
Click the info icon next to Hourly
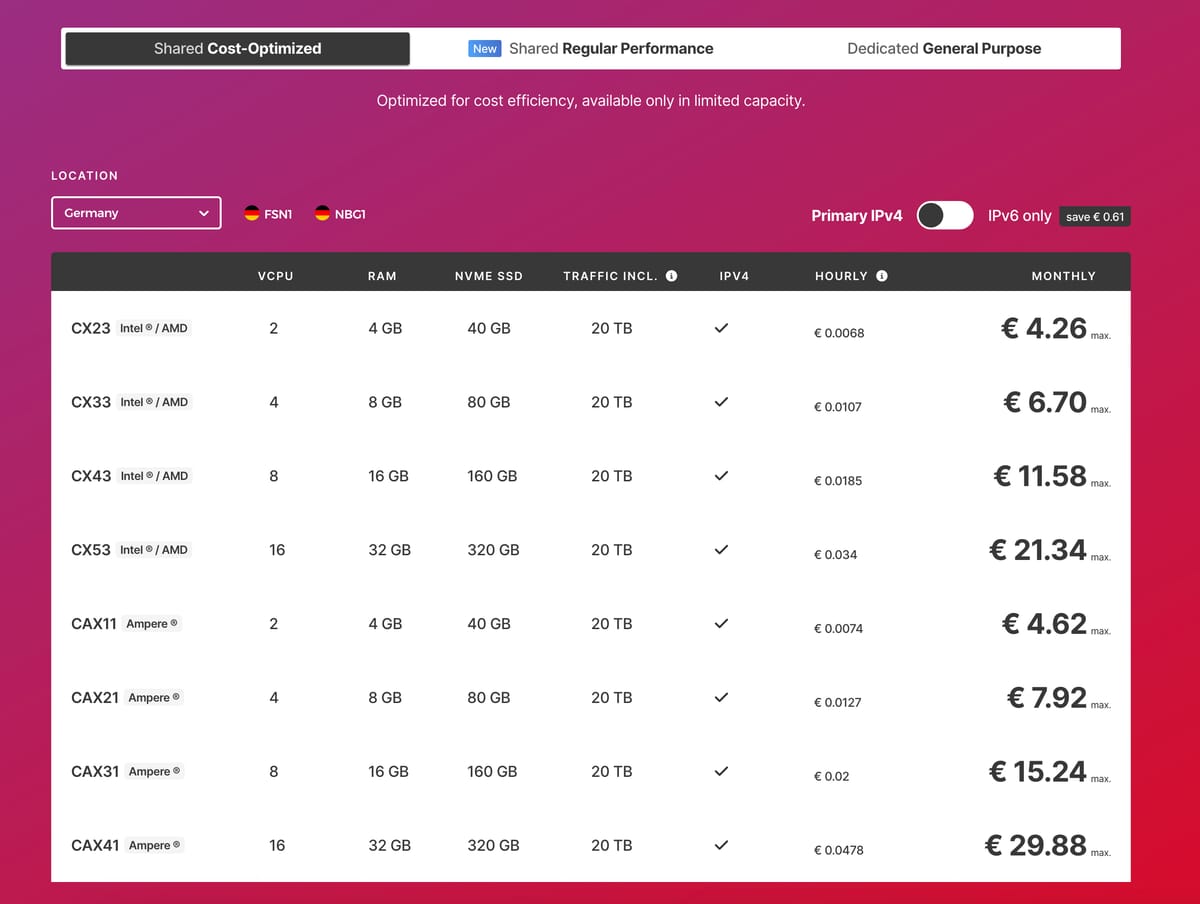(x=882, y=276)
